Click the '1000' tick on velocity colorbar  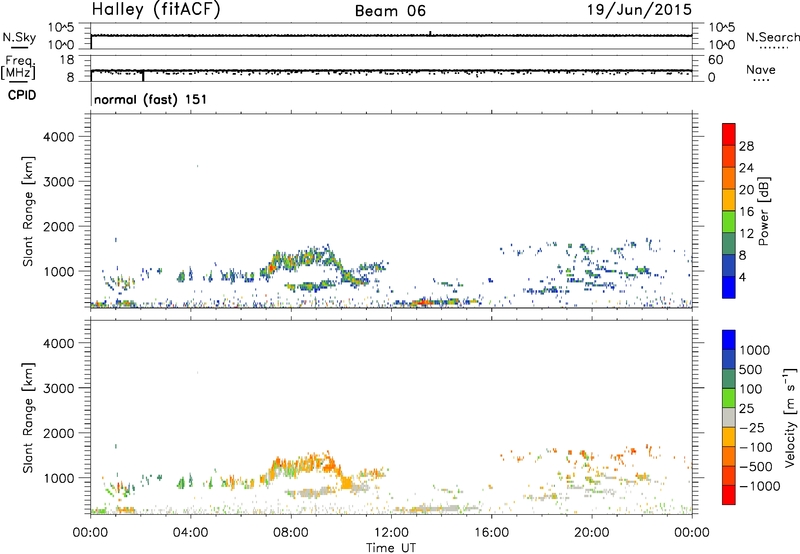click(755, 350)
